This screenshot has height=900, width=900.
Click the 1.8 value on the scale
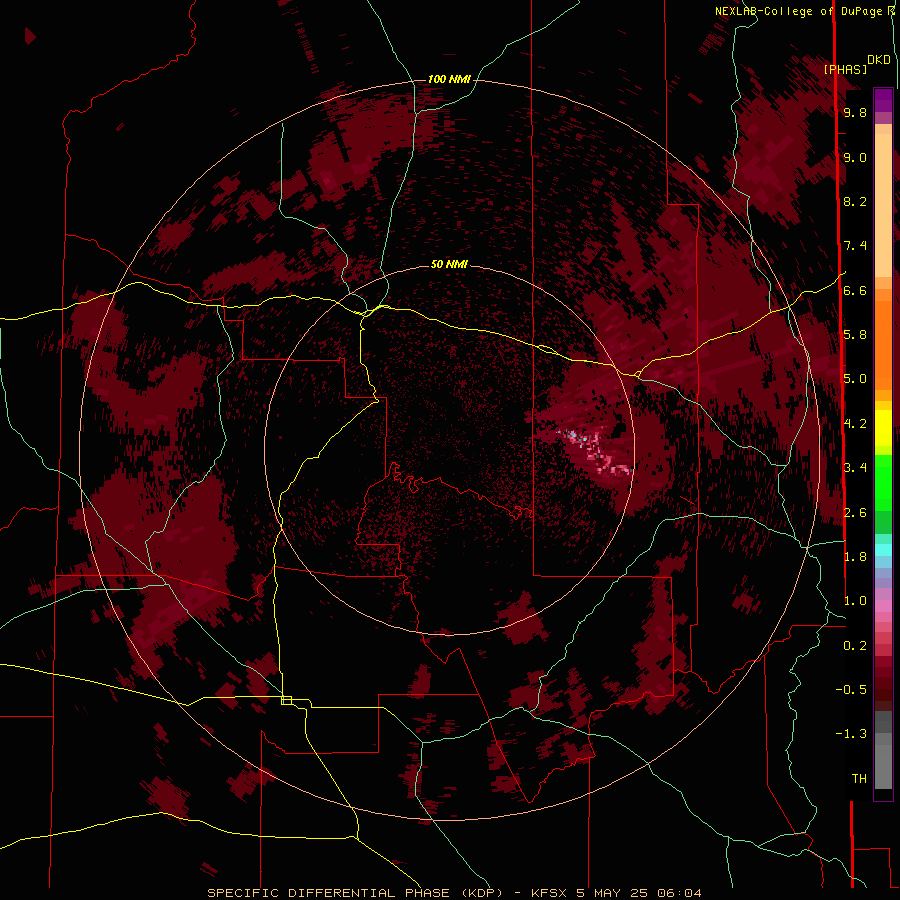pos(855,557)
